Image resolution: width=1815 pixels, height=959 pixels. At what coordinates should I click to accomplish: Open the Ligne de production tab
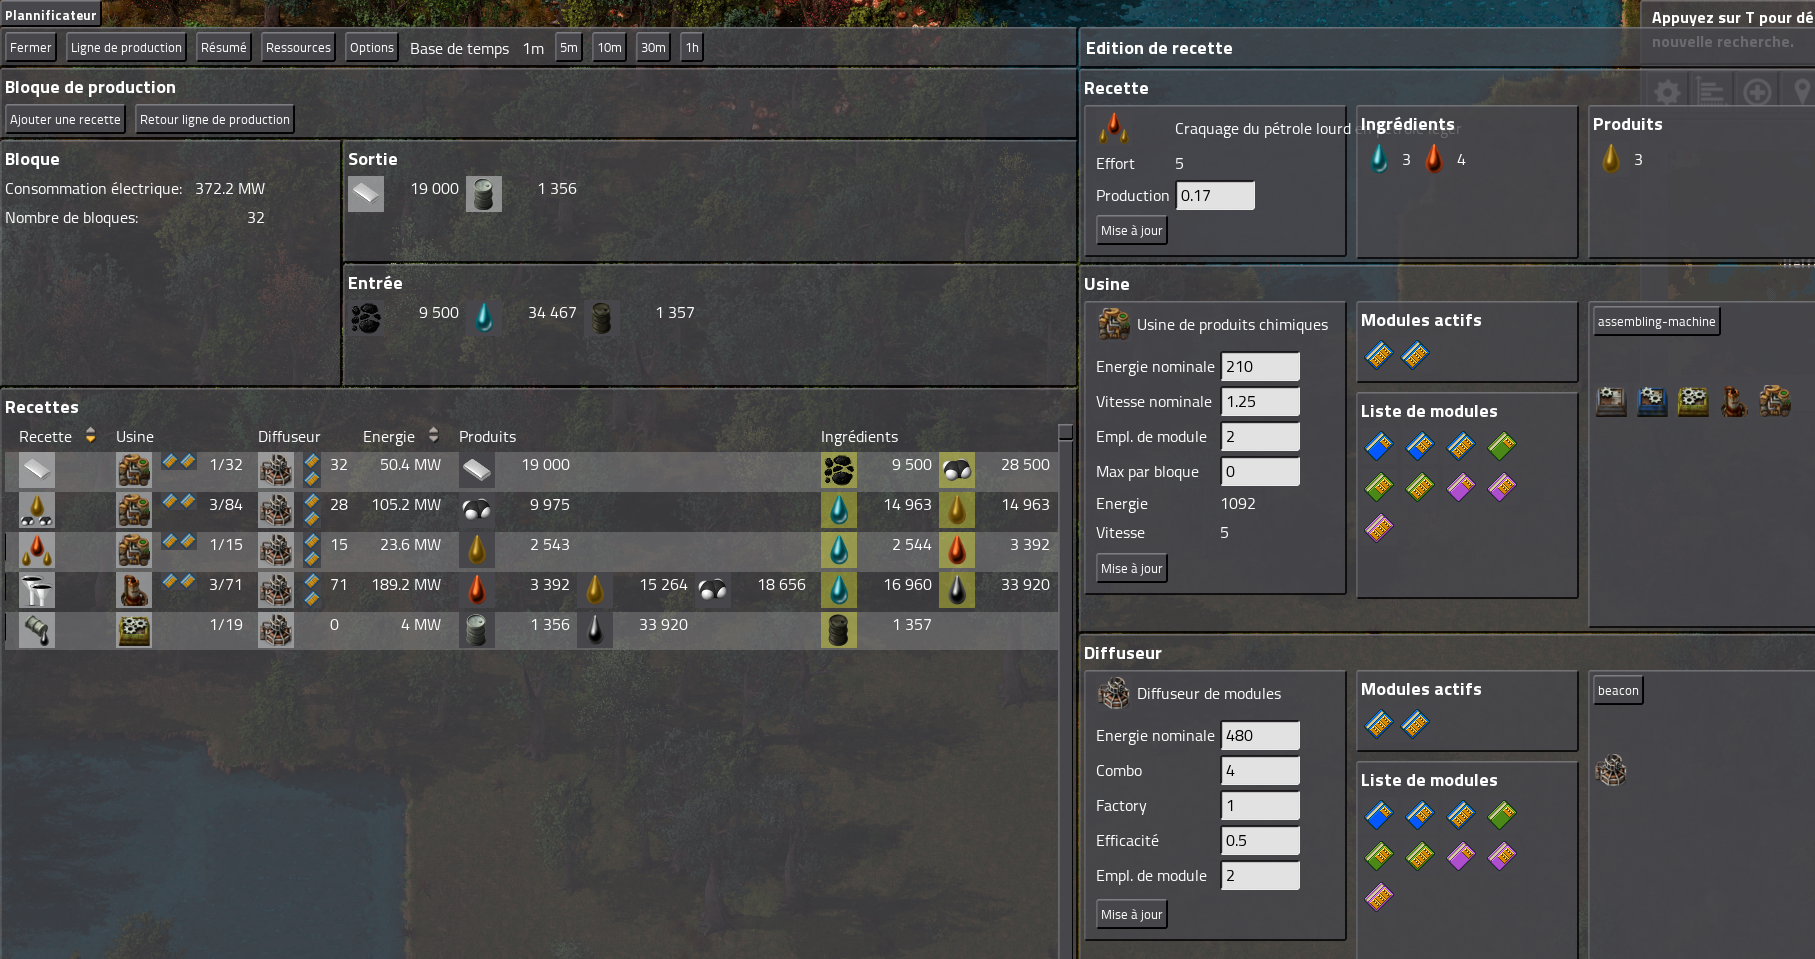(x=126, y=48)
